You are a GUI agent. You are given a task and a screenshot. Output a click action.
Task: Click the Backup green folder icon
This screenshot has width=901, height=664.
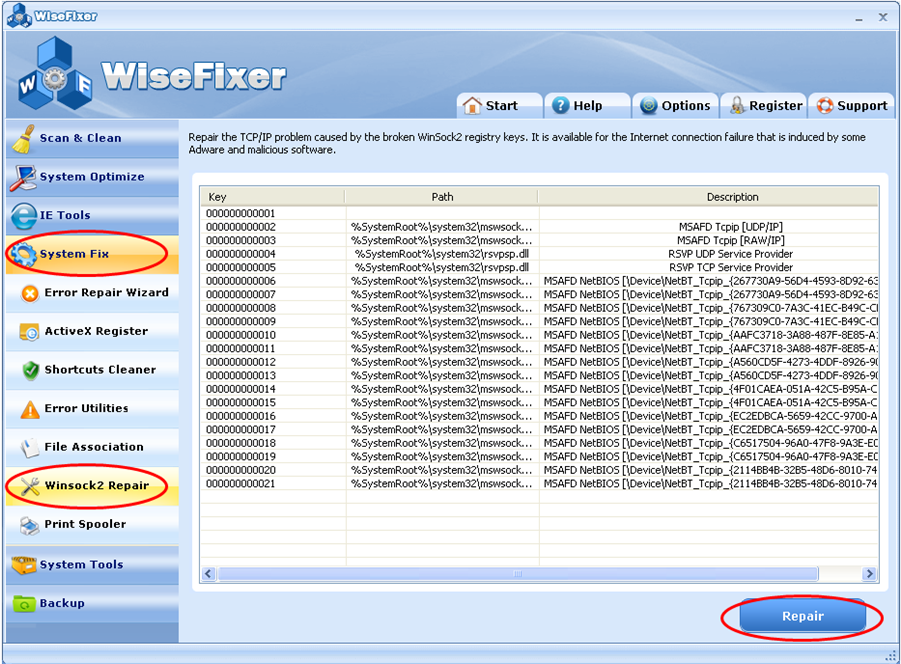[24, 604]
